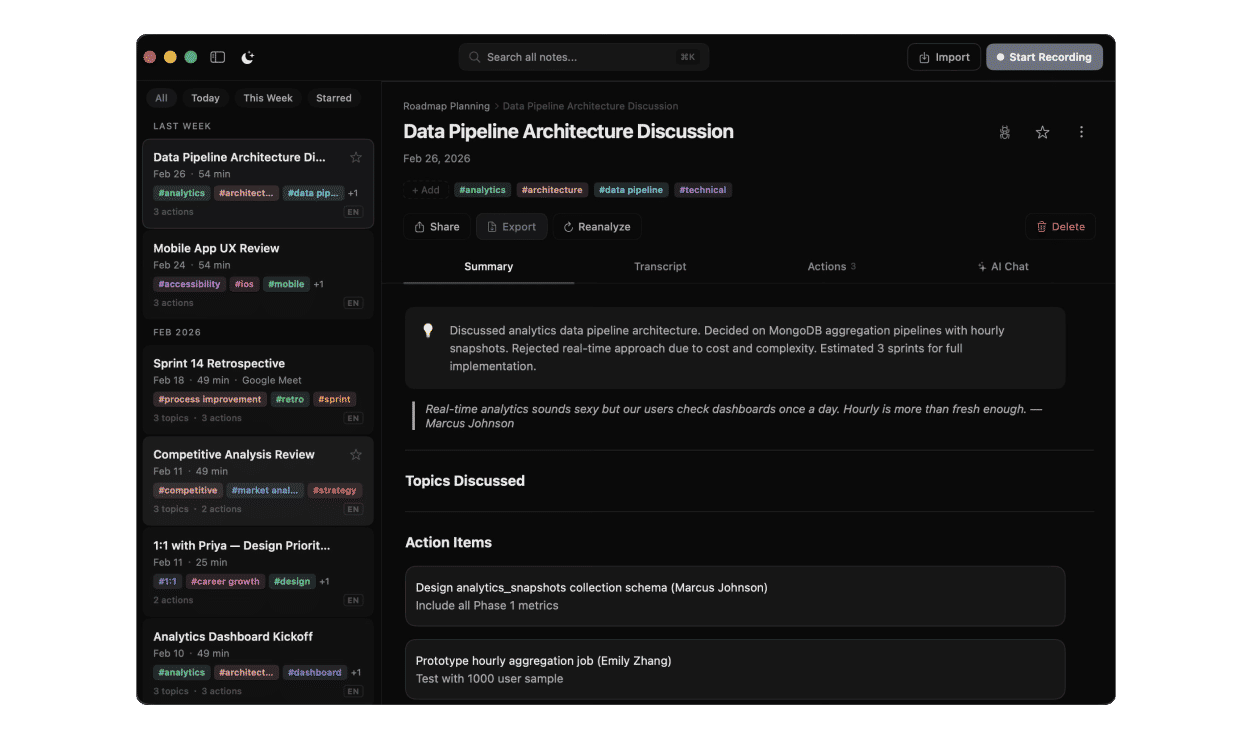The image size is (1252, 739).
Task: Open the Sprint 14 Retrospective note
Action: (258, 390)
